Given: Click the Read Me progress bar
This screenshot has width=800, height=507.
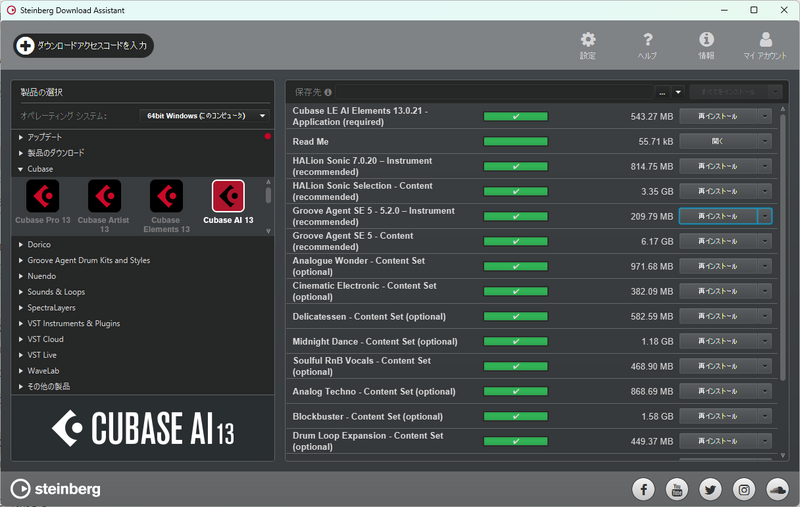Looking at the screenshot, I should click(516, 141).
